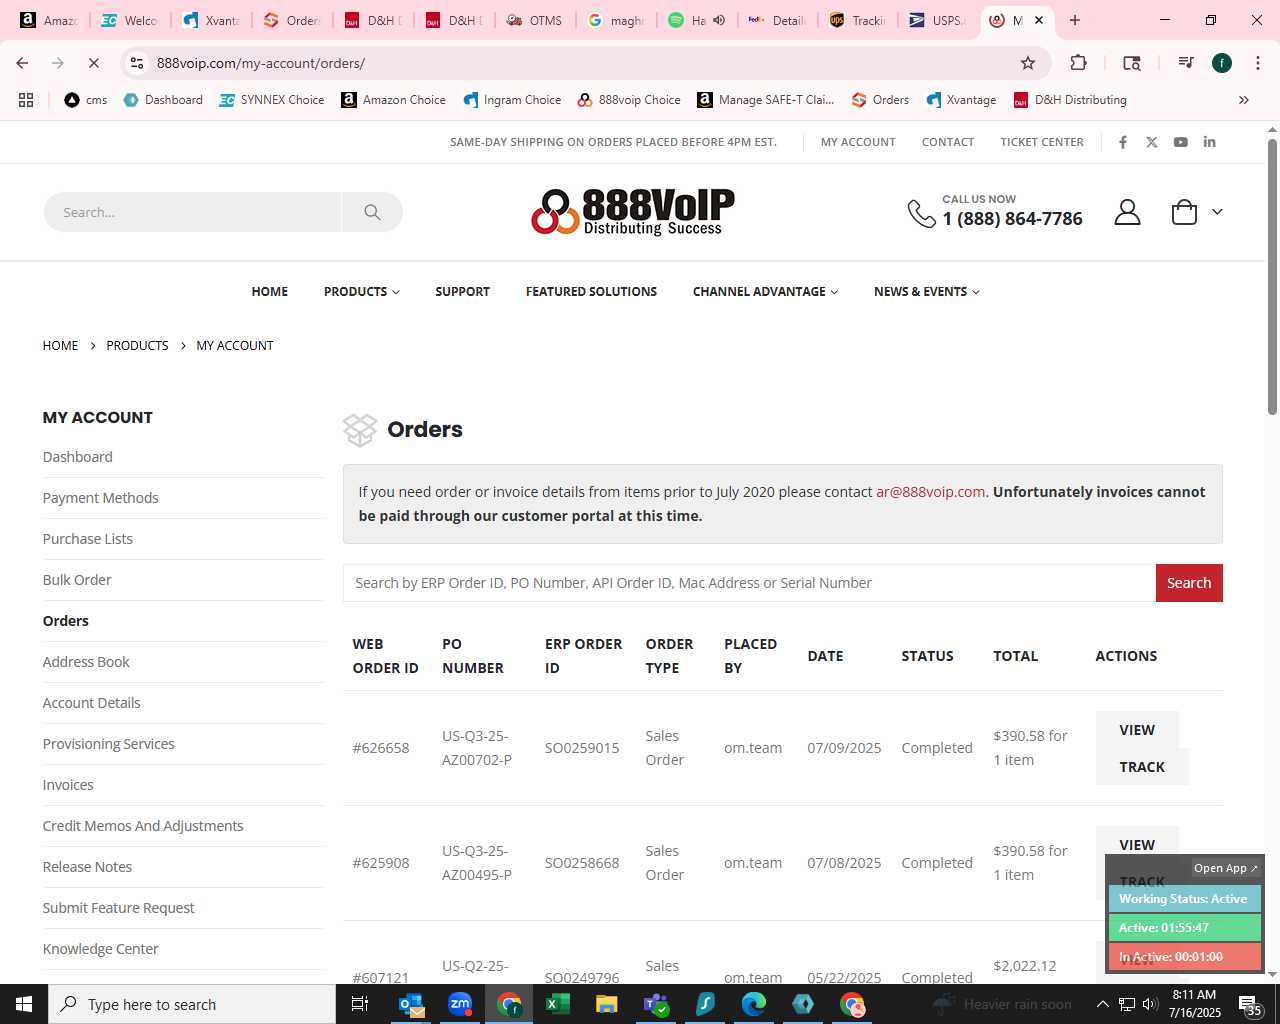Close the current 888voip tab
This screenshot has height=1024, width=1280.
pos(1039,20)
